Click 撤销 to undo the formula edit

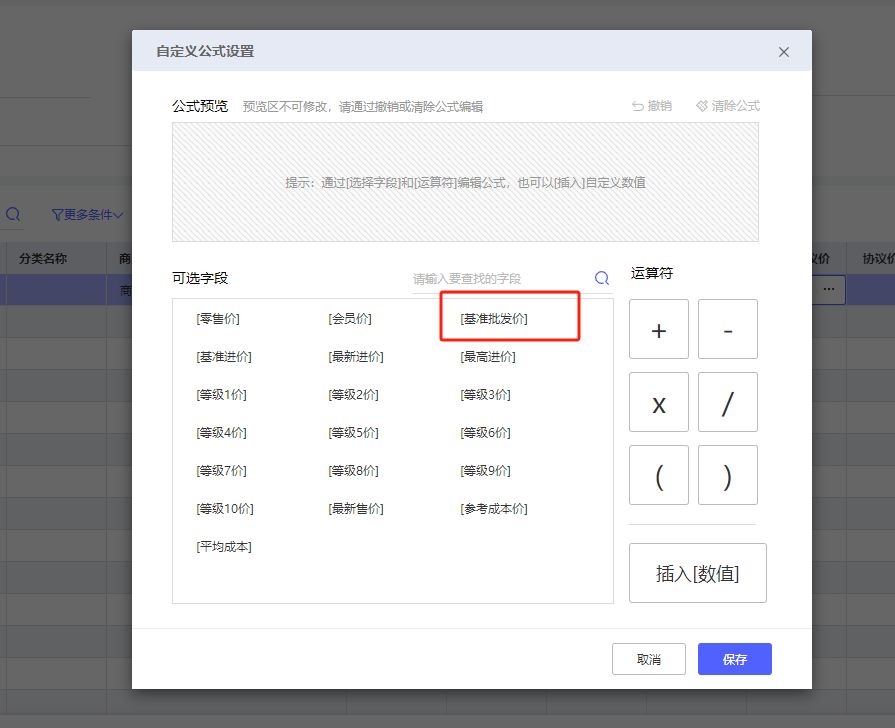point(652,106)
